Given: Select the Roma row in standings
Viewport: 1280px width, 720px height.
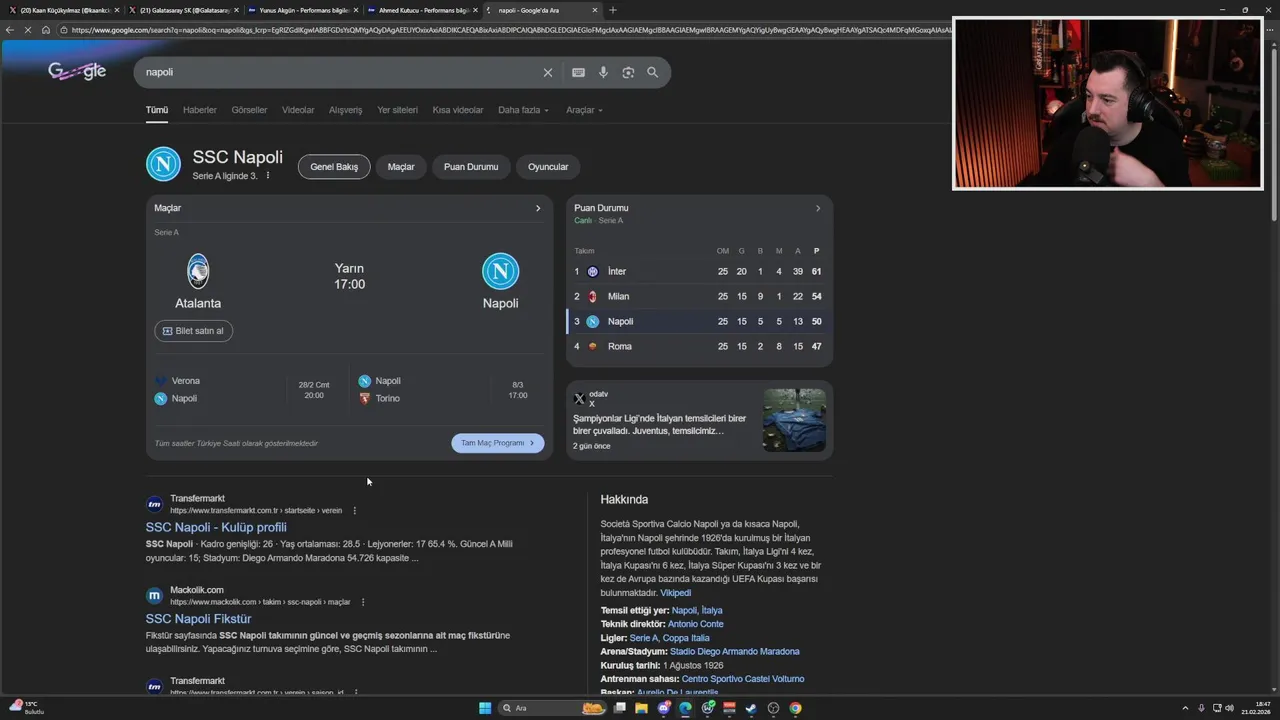Looking at the screenshot, I should [699, 346].
